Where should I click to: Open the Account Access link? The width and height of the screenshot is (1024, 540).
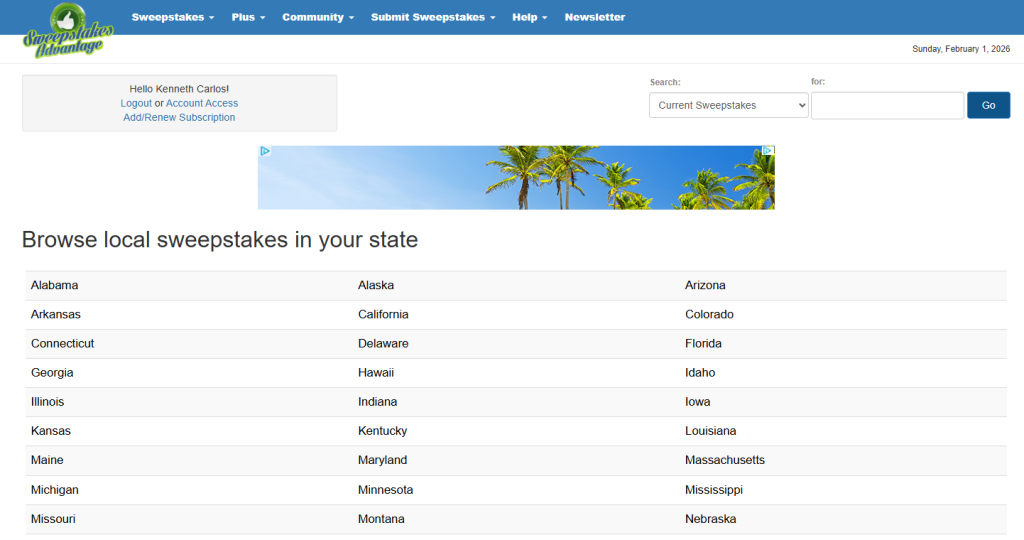[202, 103]
